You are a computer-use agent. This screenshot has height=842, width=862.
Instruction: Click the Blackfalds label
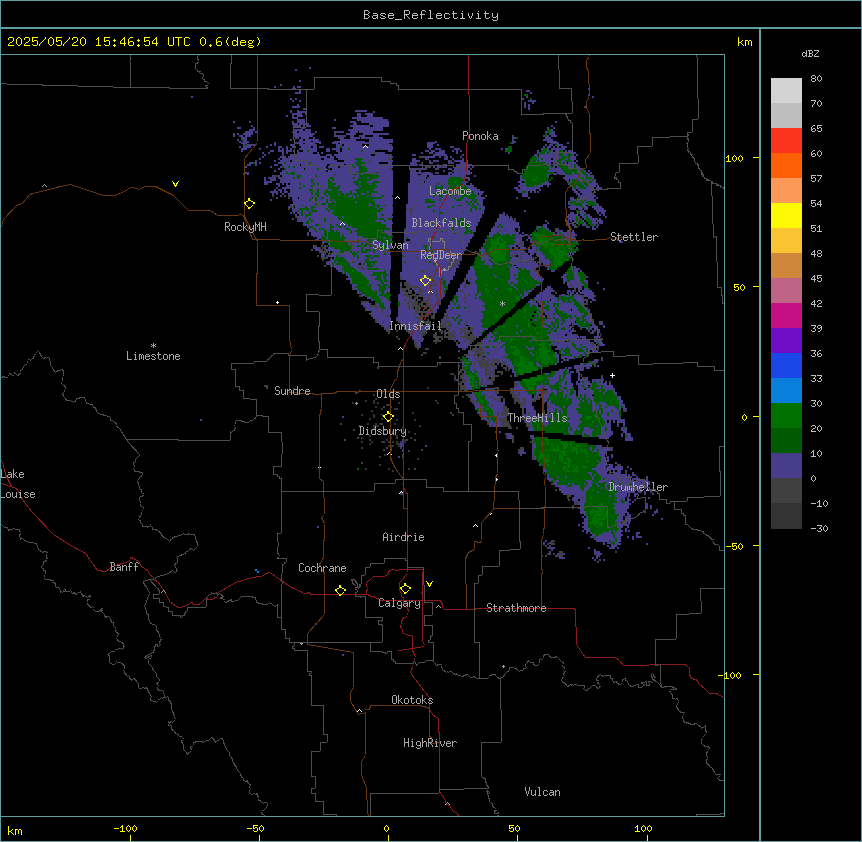coord(441,223)
